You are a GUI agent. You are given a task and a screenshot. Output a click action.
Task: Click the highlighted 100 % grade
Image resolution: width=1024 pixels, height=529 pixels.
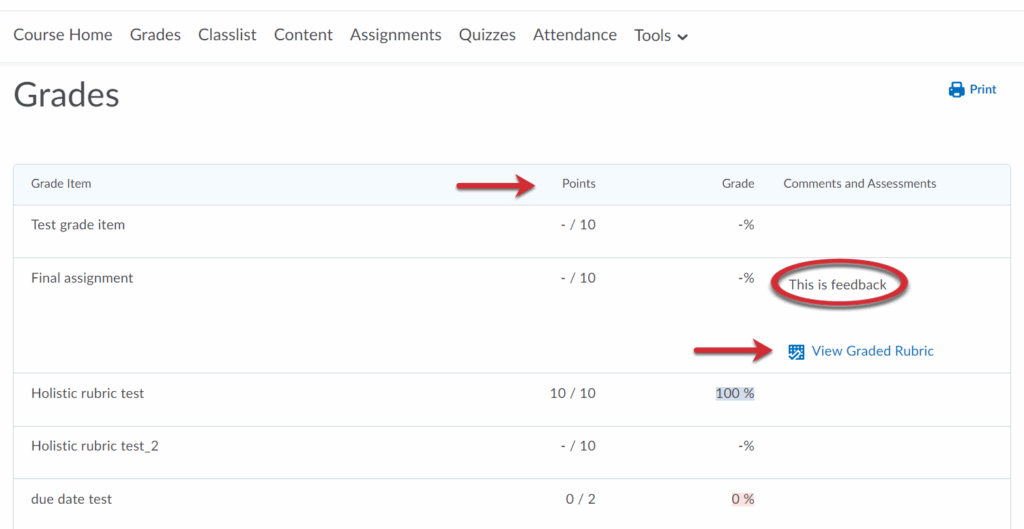(x=735, y=393)
